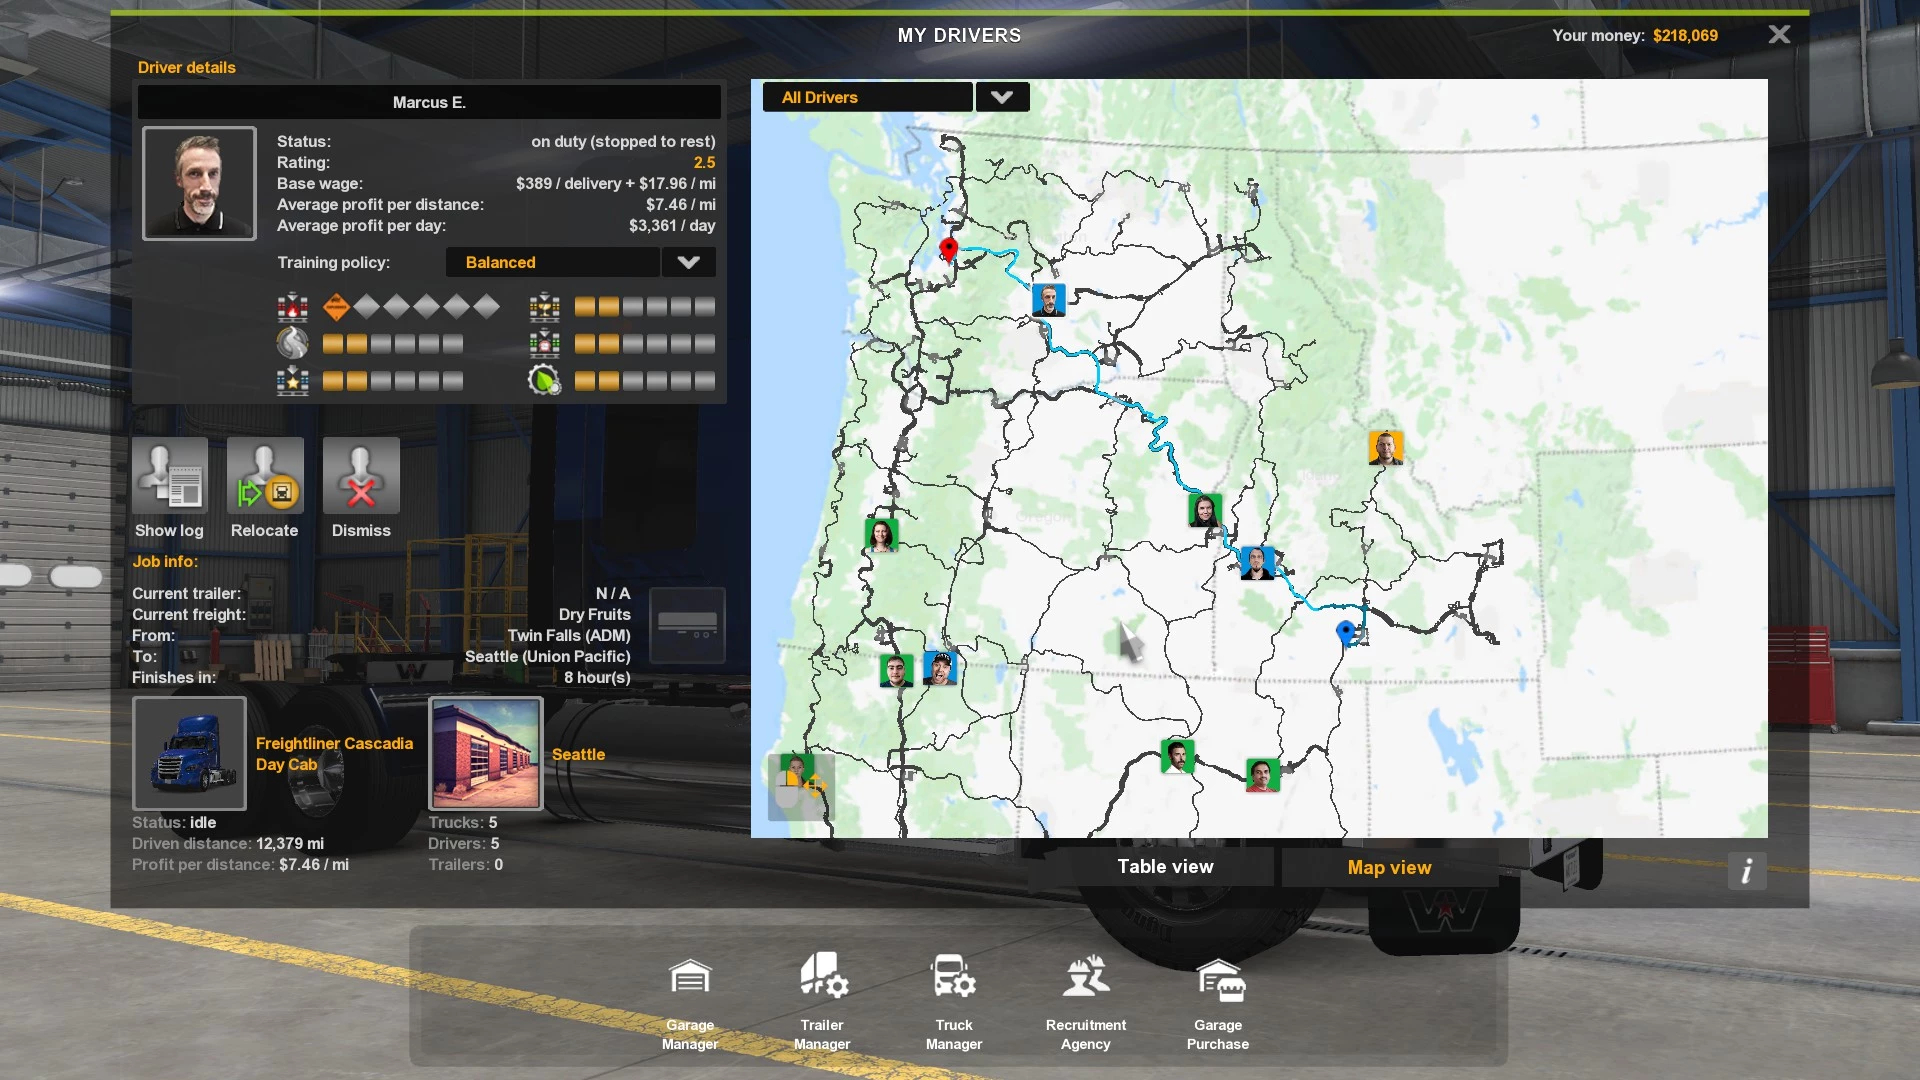Click the red destination pin on the map
Screen dimensions: 1920x1080
(948, 248)
